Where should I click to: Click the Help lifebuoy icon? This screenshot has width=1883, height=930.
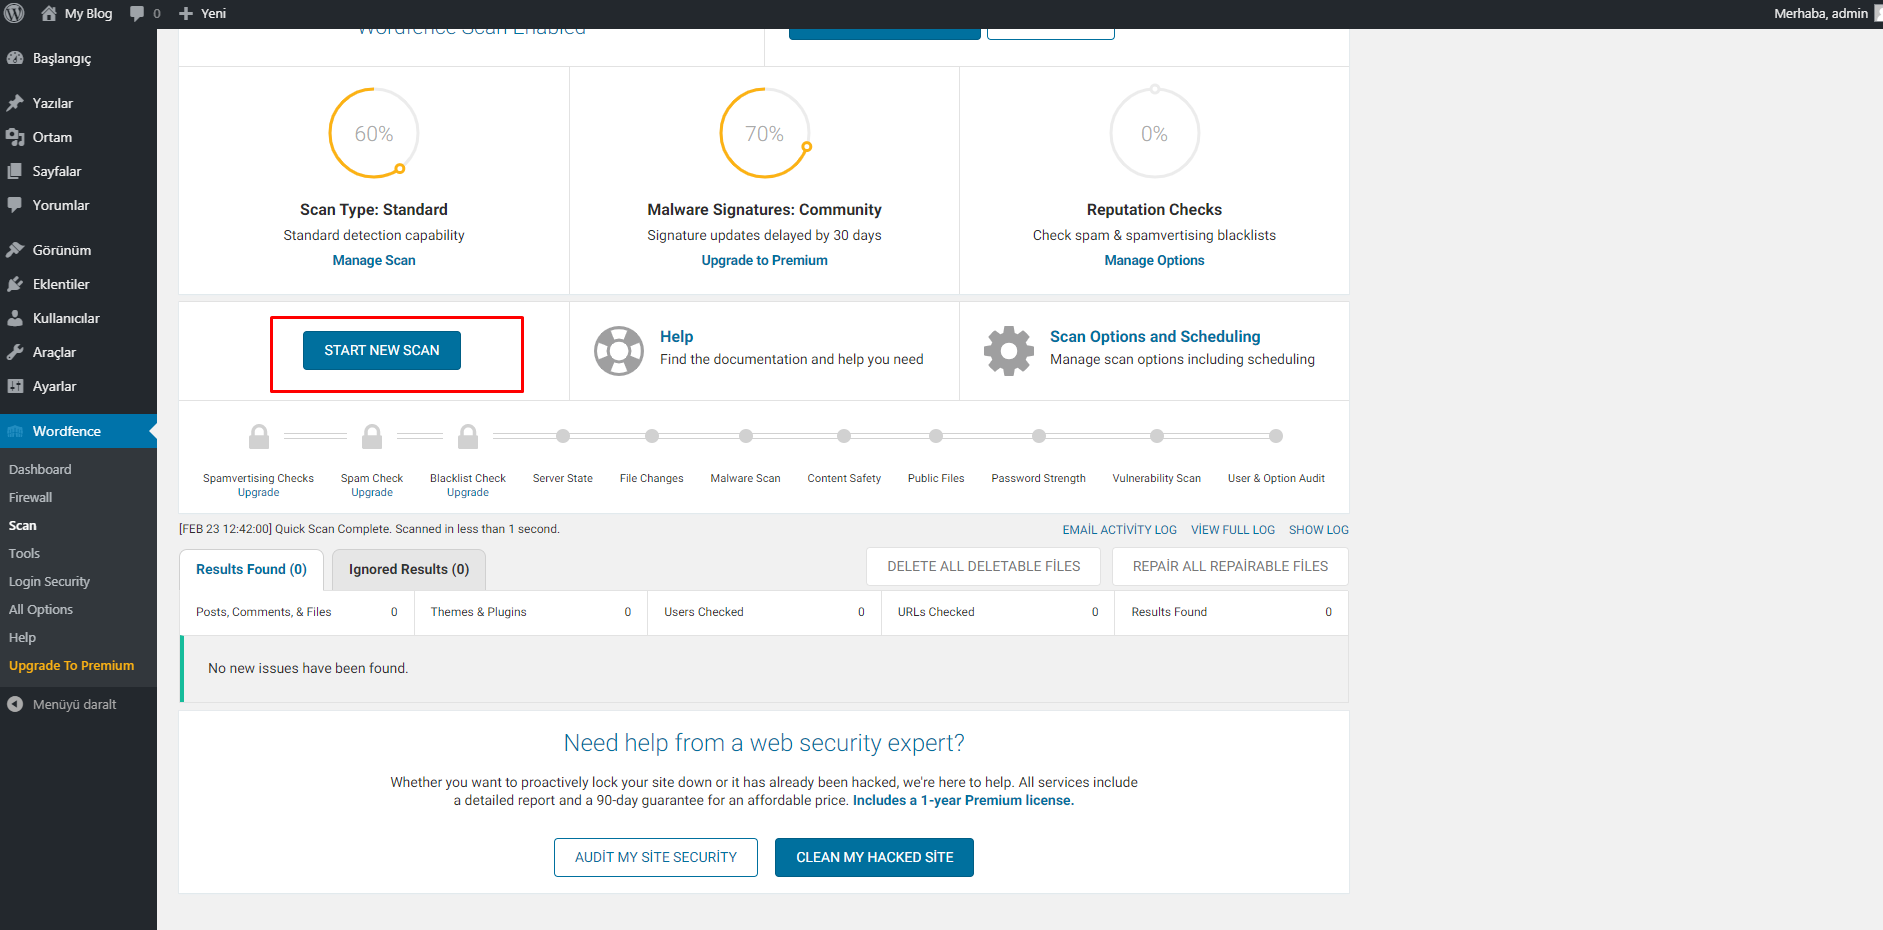619,350
